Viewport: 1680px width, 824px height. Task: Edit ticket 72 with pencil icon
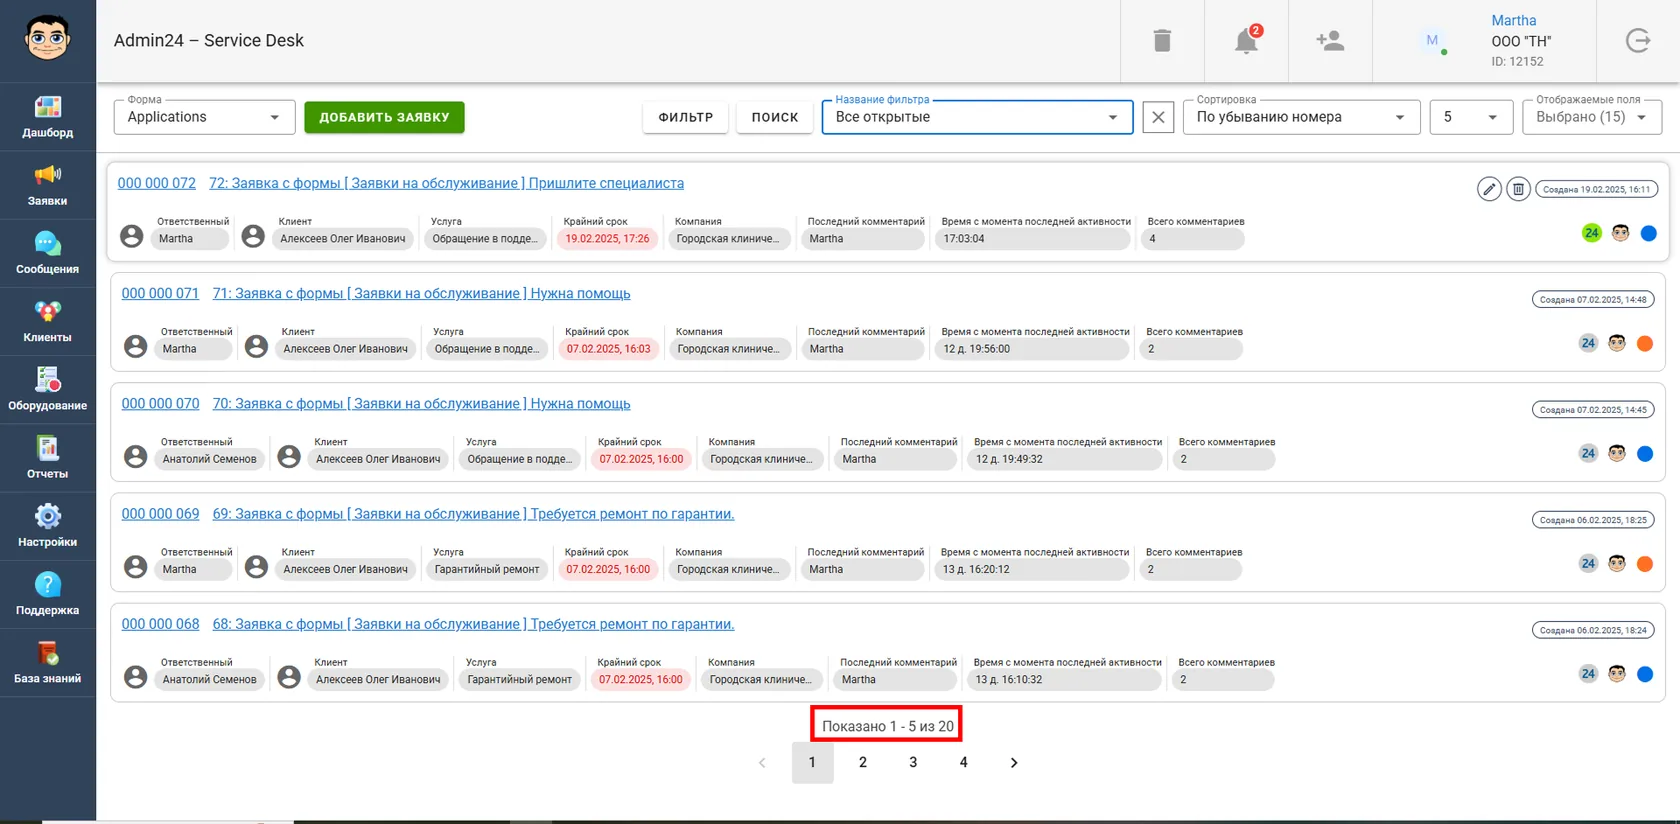[x=1489, y=189]
